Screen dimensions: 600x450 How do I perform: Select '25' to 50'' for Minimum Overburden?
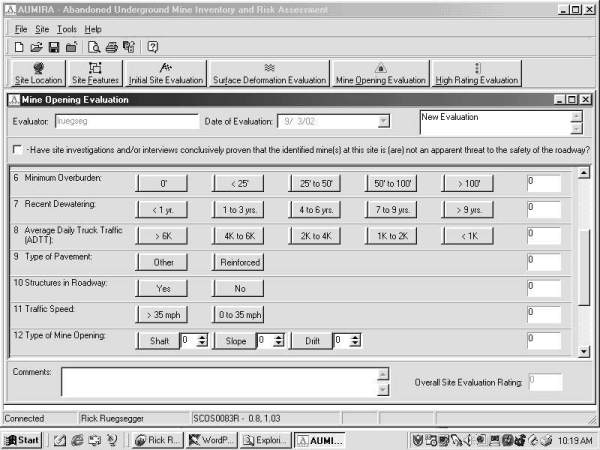tap(313, 183)
